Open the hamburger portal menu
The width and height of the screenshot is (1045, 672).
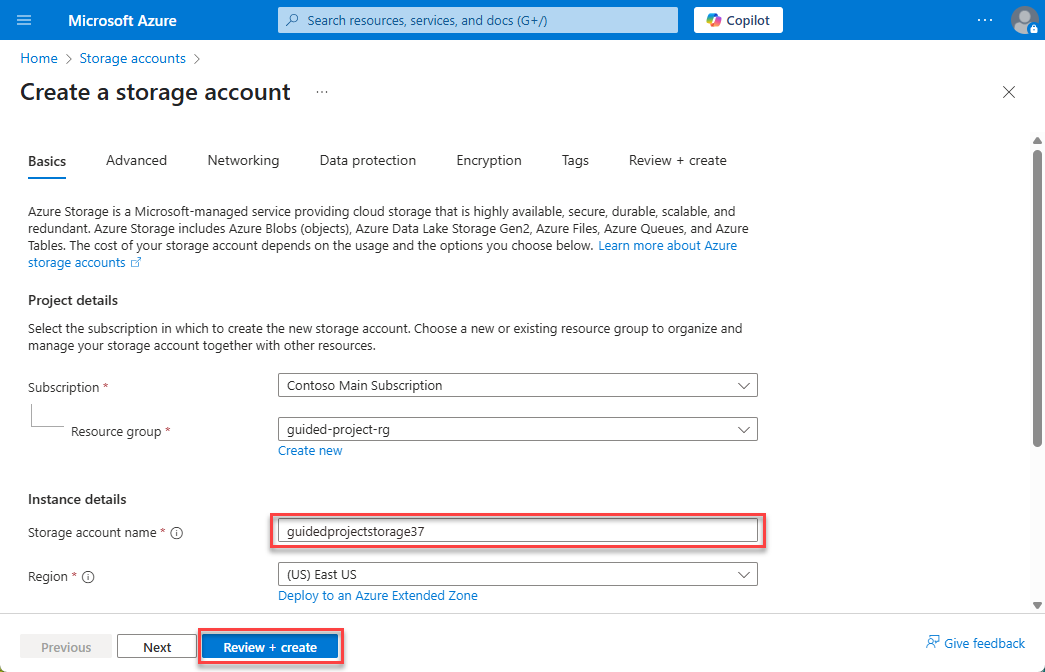[24, 20]
